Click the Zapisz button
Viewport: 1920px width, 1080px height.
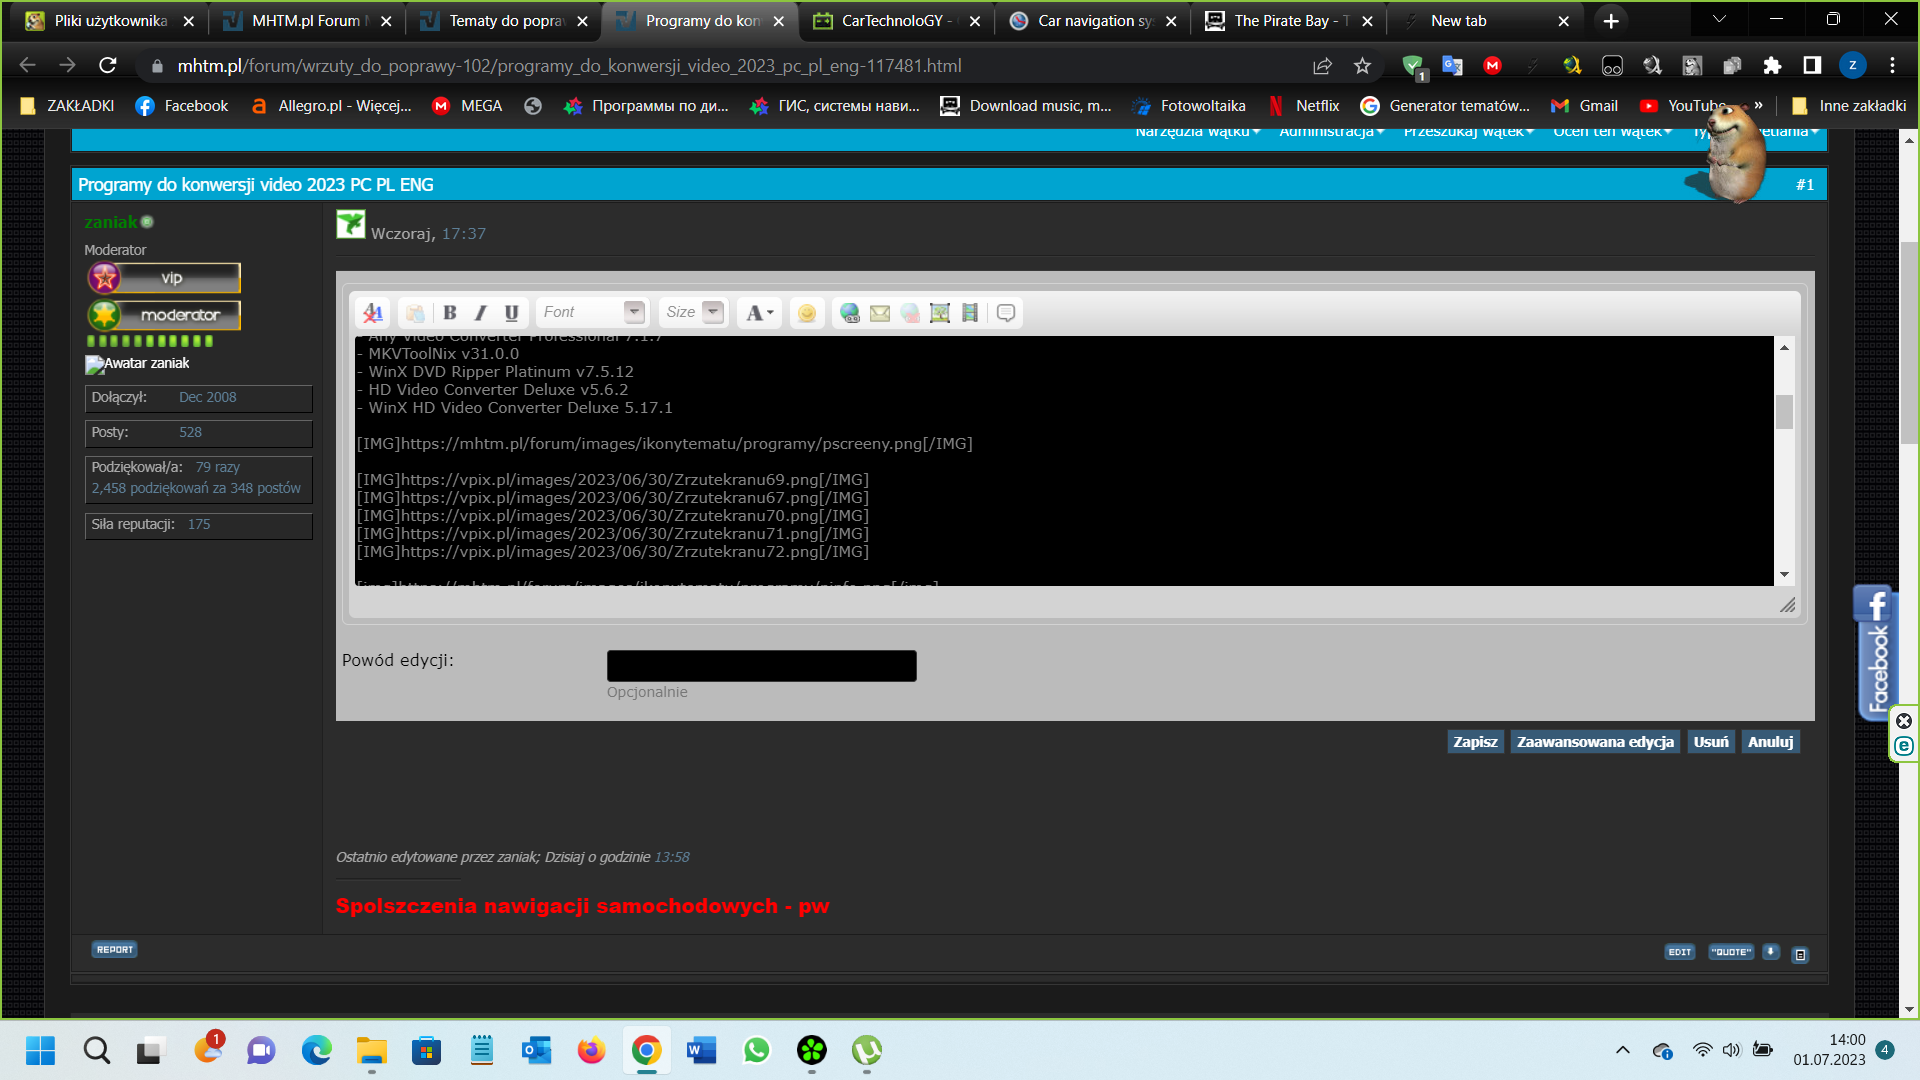[x=1475, y=742]
